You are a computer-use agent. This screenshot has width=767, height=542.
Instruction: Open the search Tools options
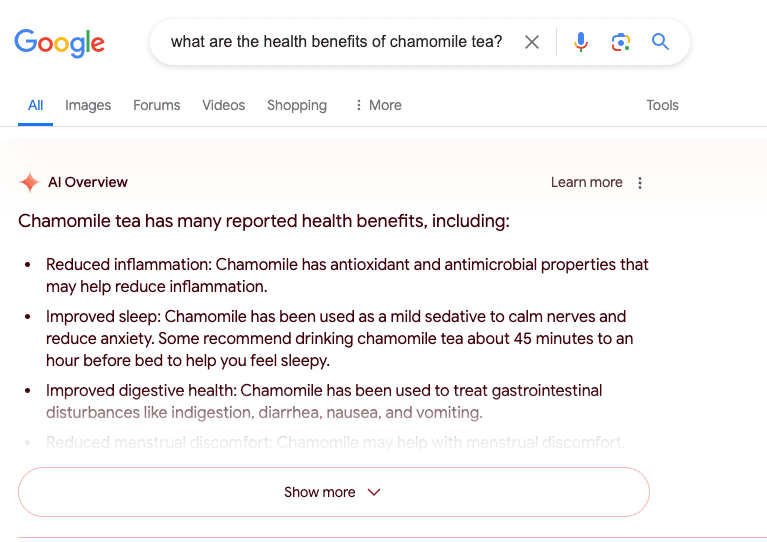662,105
